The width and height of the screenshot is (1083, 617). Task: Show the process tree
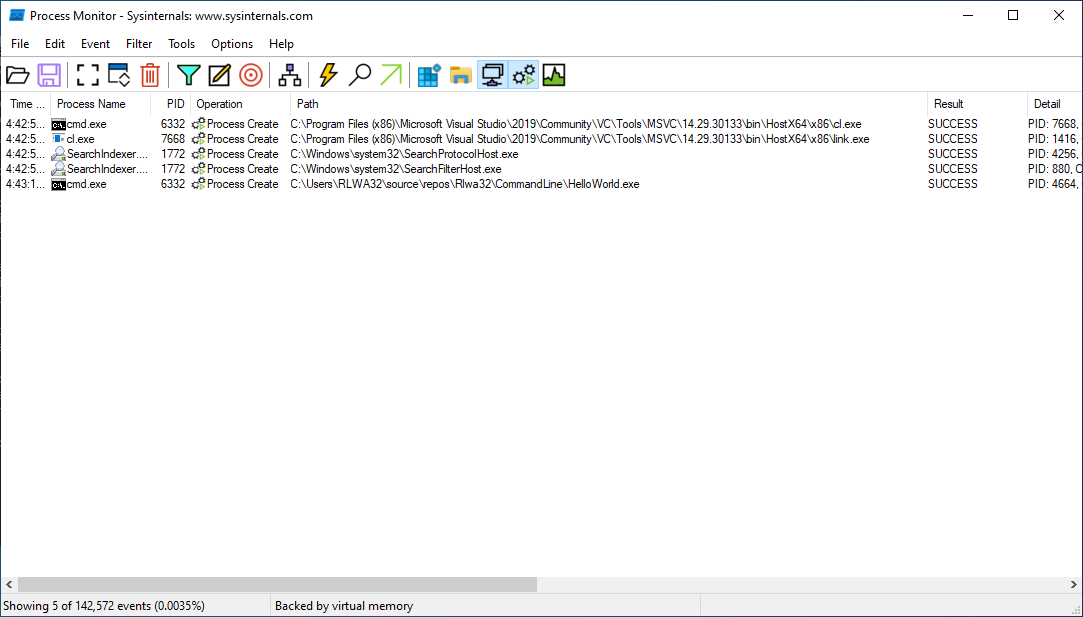[x=289, y=74]
